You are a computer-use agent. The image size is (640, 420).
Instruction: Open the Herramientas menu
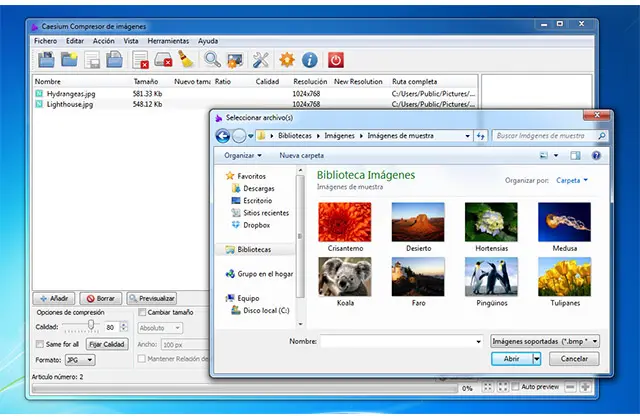(167, 41)
